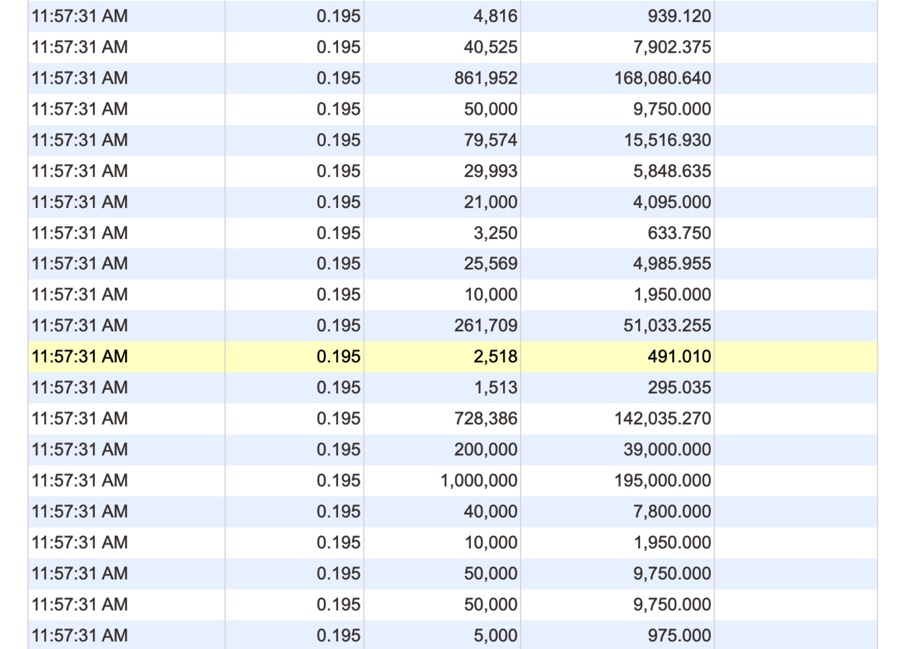Click the 1,513 volume cell
The width and height of the screenshot is (918, 649).
495,388
